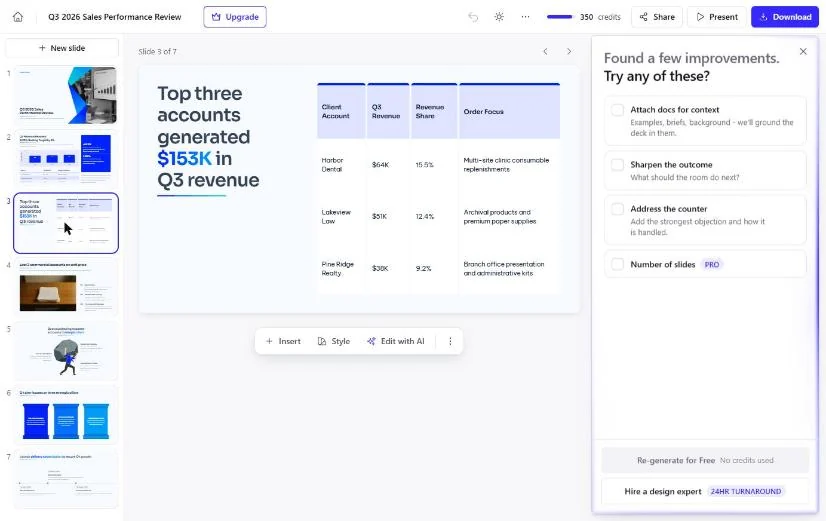This screenshot has width=826, height=521.
Task: Click the credits progress bar
Action: 559,17
